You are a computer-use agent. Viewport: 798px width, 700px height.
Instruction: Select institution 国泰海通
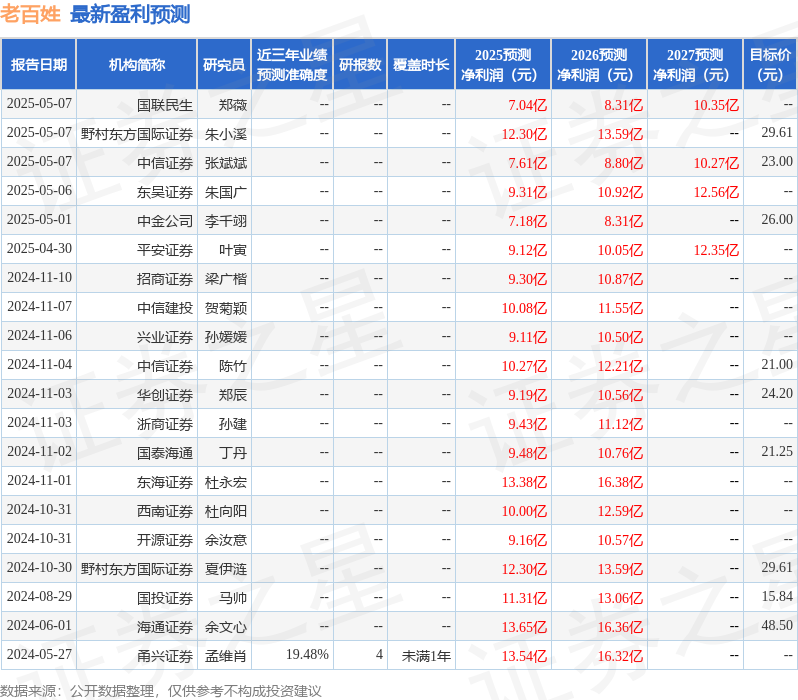(165, 454)
